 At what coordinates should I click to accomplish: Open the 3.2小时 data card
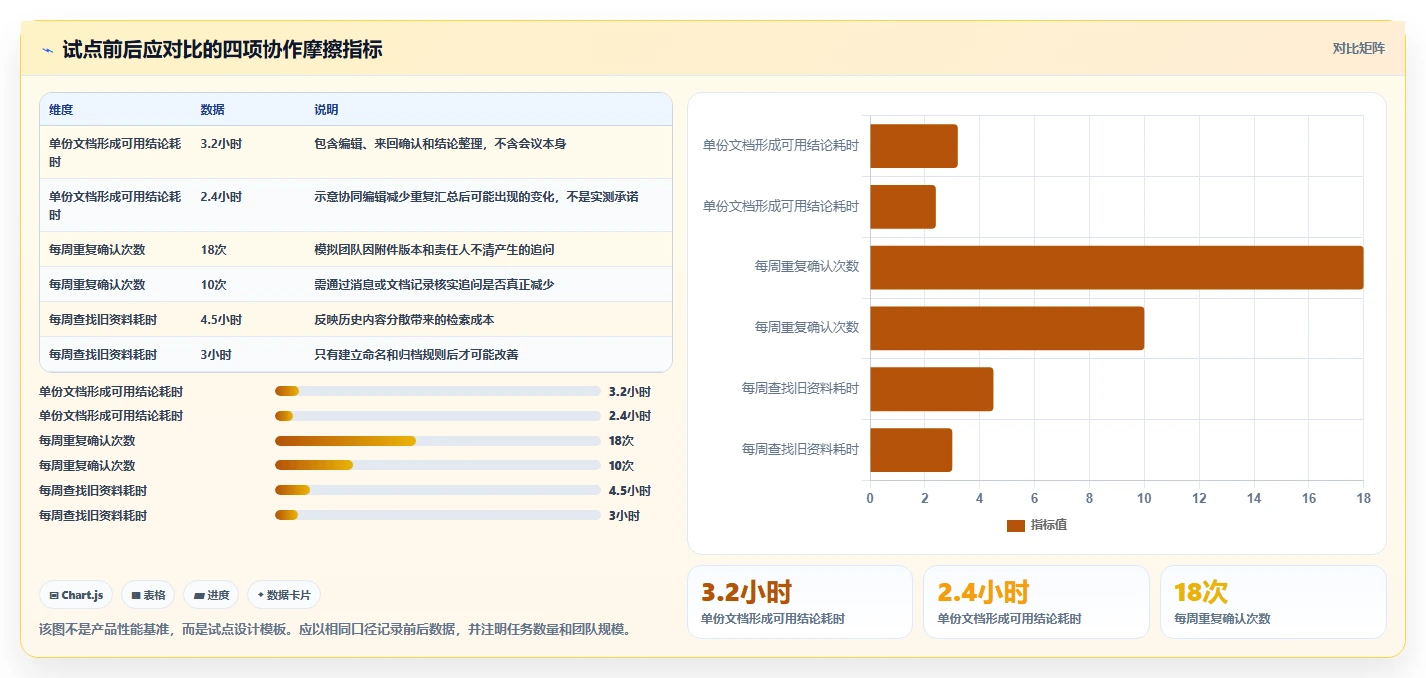pyautogui.click(x=800, y=602)
